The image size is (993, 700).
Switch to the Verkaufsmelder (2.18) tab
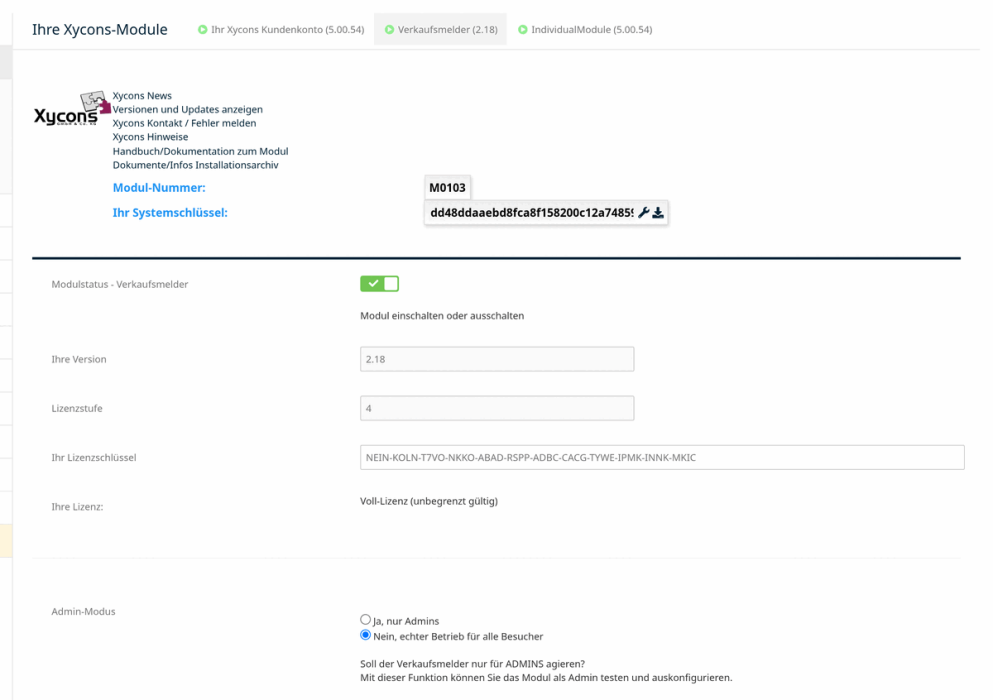pyautogui.click(x=441, y=29)
